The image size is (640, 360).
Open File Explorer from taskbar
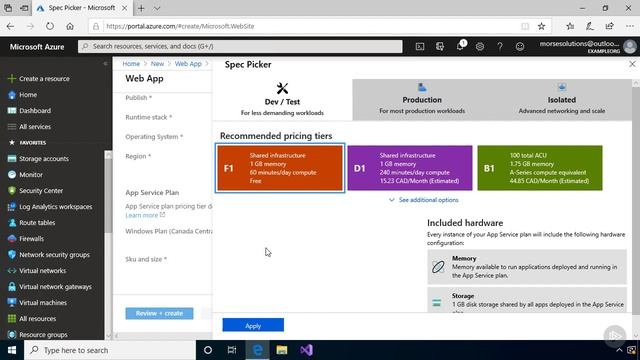282,350
